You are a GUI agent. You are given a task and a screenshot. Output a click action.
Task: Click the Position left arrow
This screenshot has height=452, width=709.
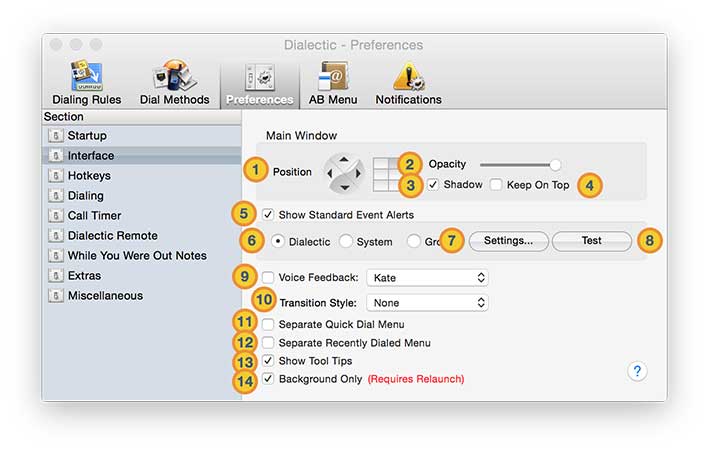pos(330,173)
